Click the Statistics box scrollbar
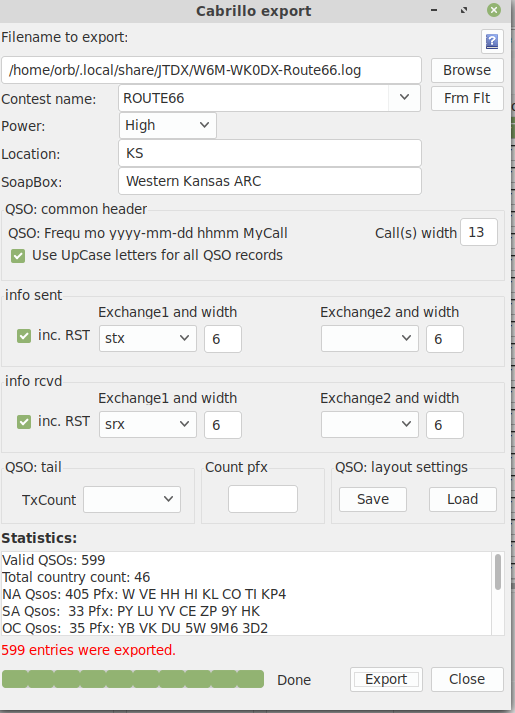 pyautogui.click(x=498, y=593)
